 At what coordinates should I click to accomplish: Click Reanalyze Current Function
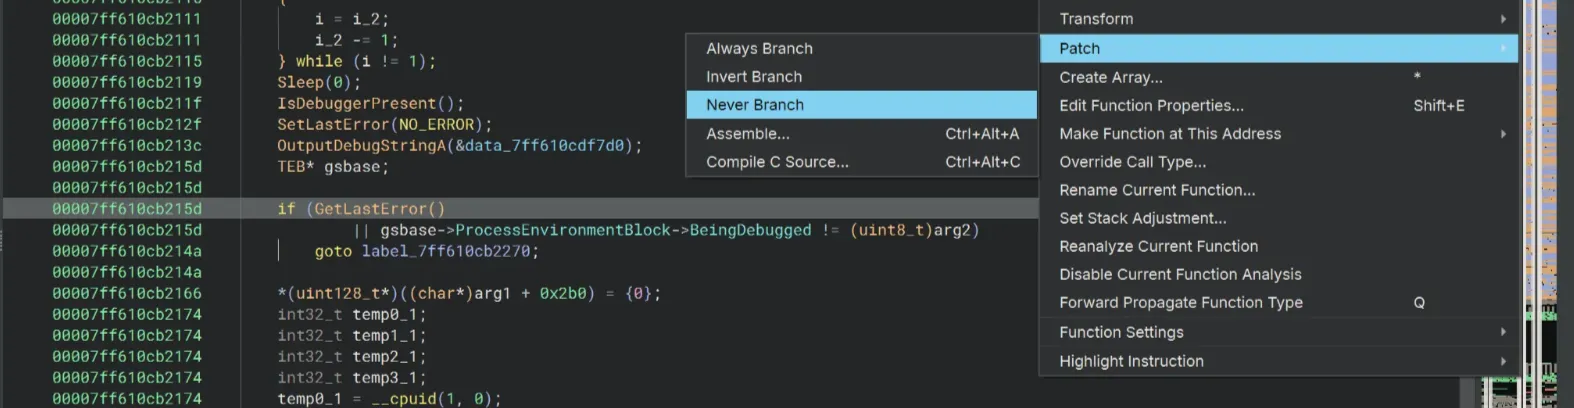point(1159,246)
